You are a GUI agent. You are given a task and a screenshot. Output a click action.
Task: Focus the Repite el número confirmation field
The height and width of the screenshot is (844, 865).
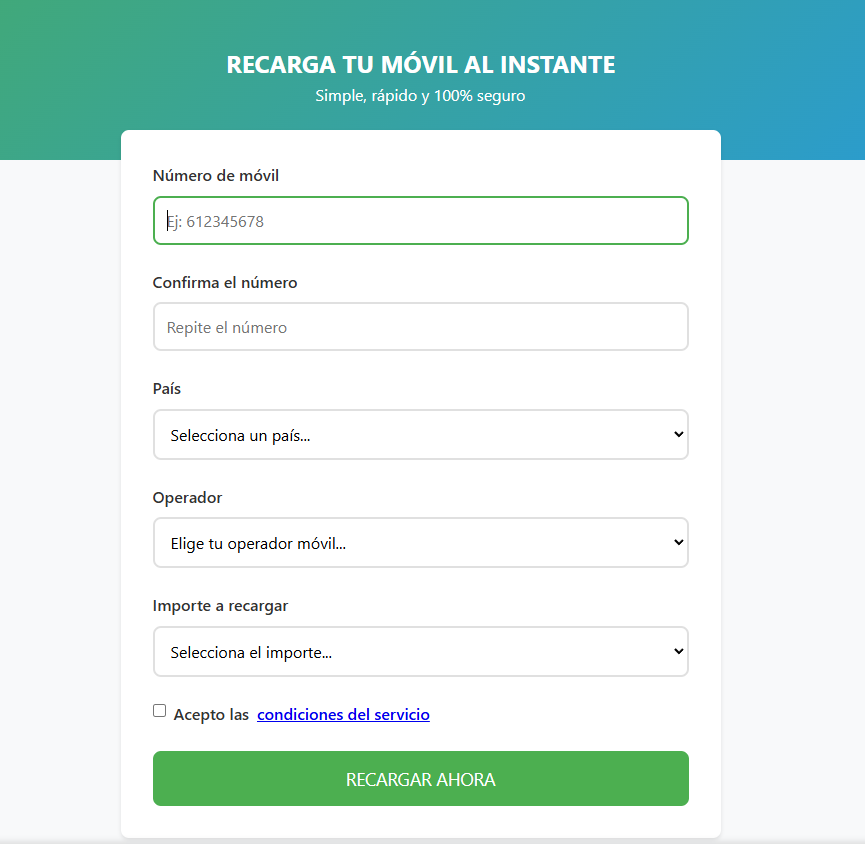(420, 326)
